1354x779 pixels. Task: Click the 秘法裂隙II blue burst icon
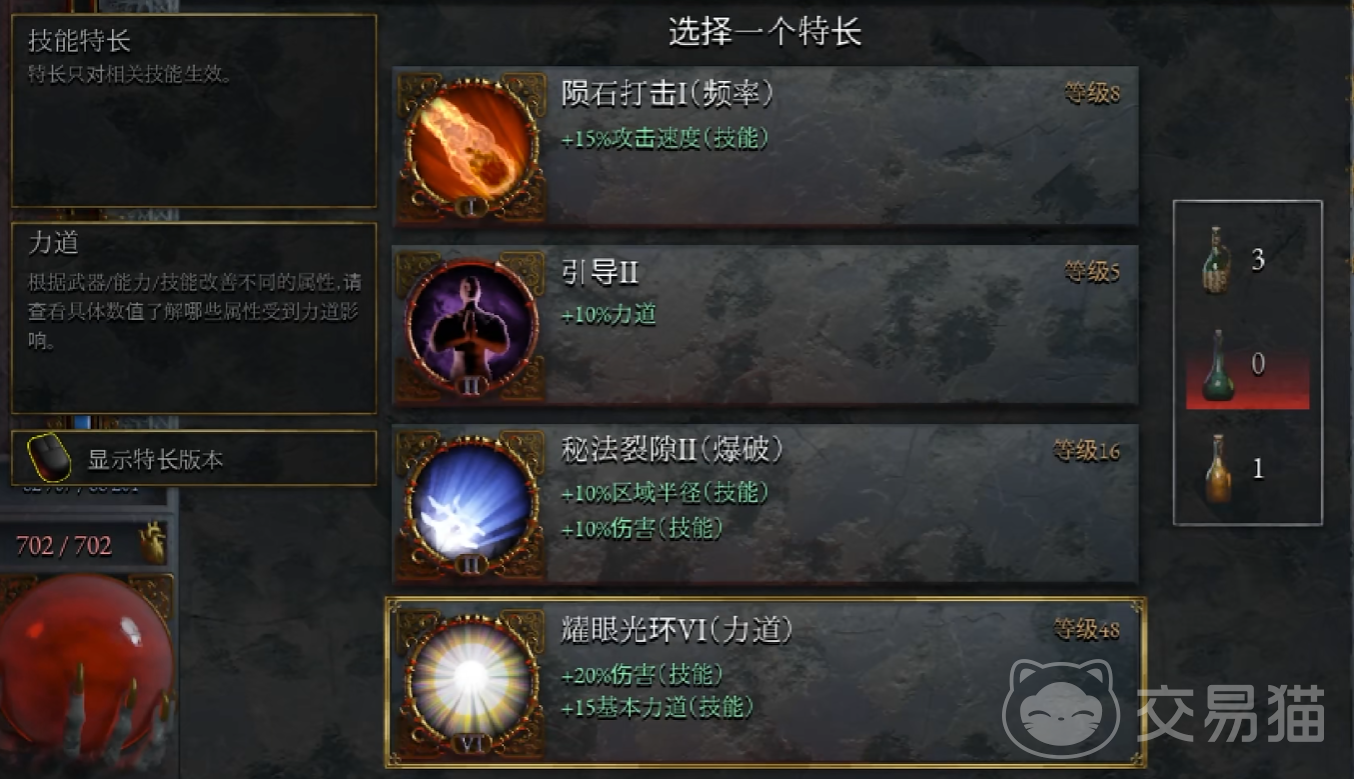click(471, 504)
